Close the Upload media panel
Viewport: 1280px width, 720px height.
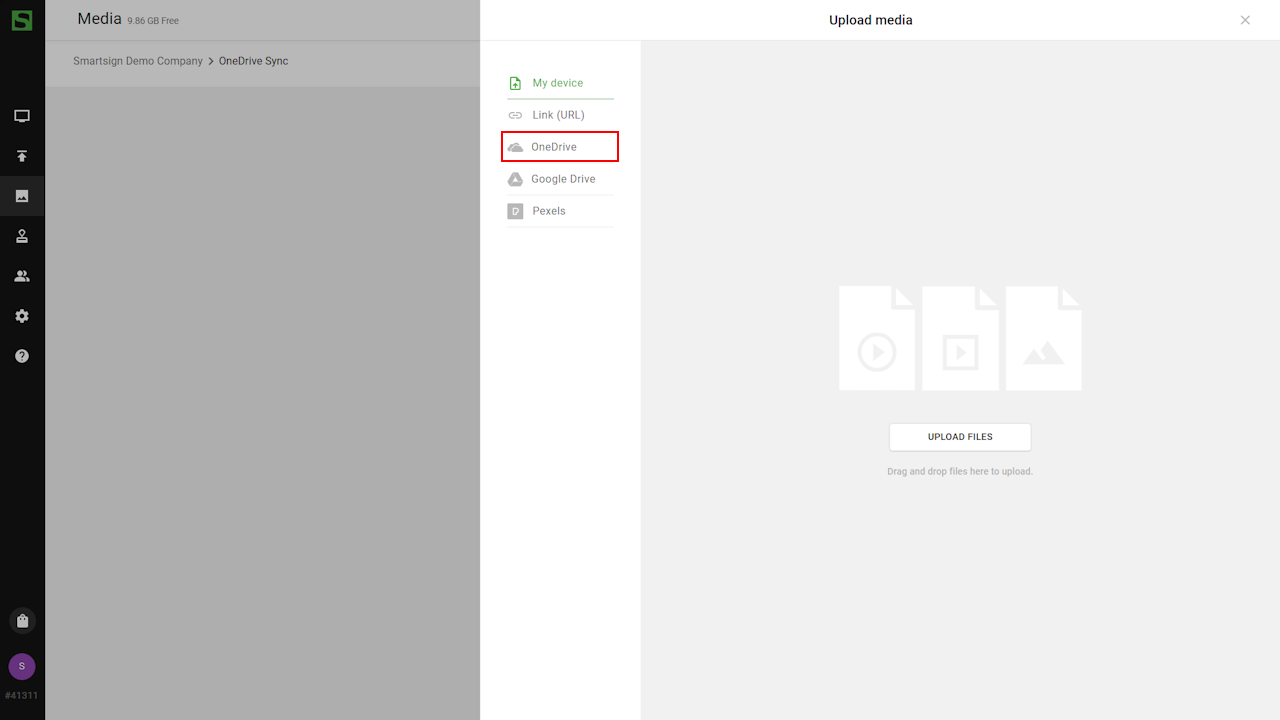pyautogui.click(x=1245, y=20)
